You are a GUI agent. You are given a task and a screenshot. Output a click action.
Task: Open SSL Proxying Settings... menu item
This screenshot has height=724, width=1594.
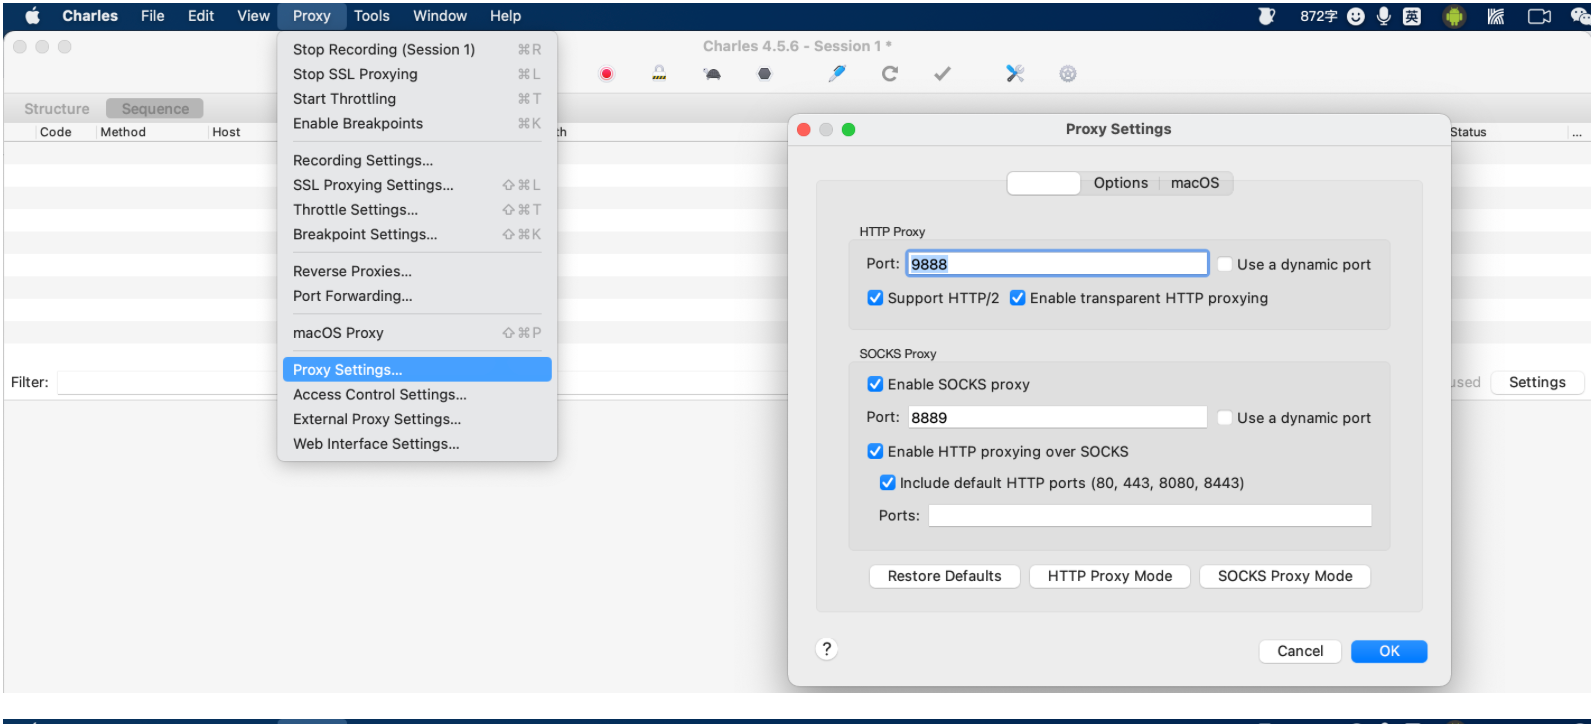[x=417, y=185]
